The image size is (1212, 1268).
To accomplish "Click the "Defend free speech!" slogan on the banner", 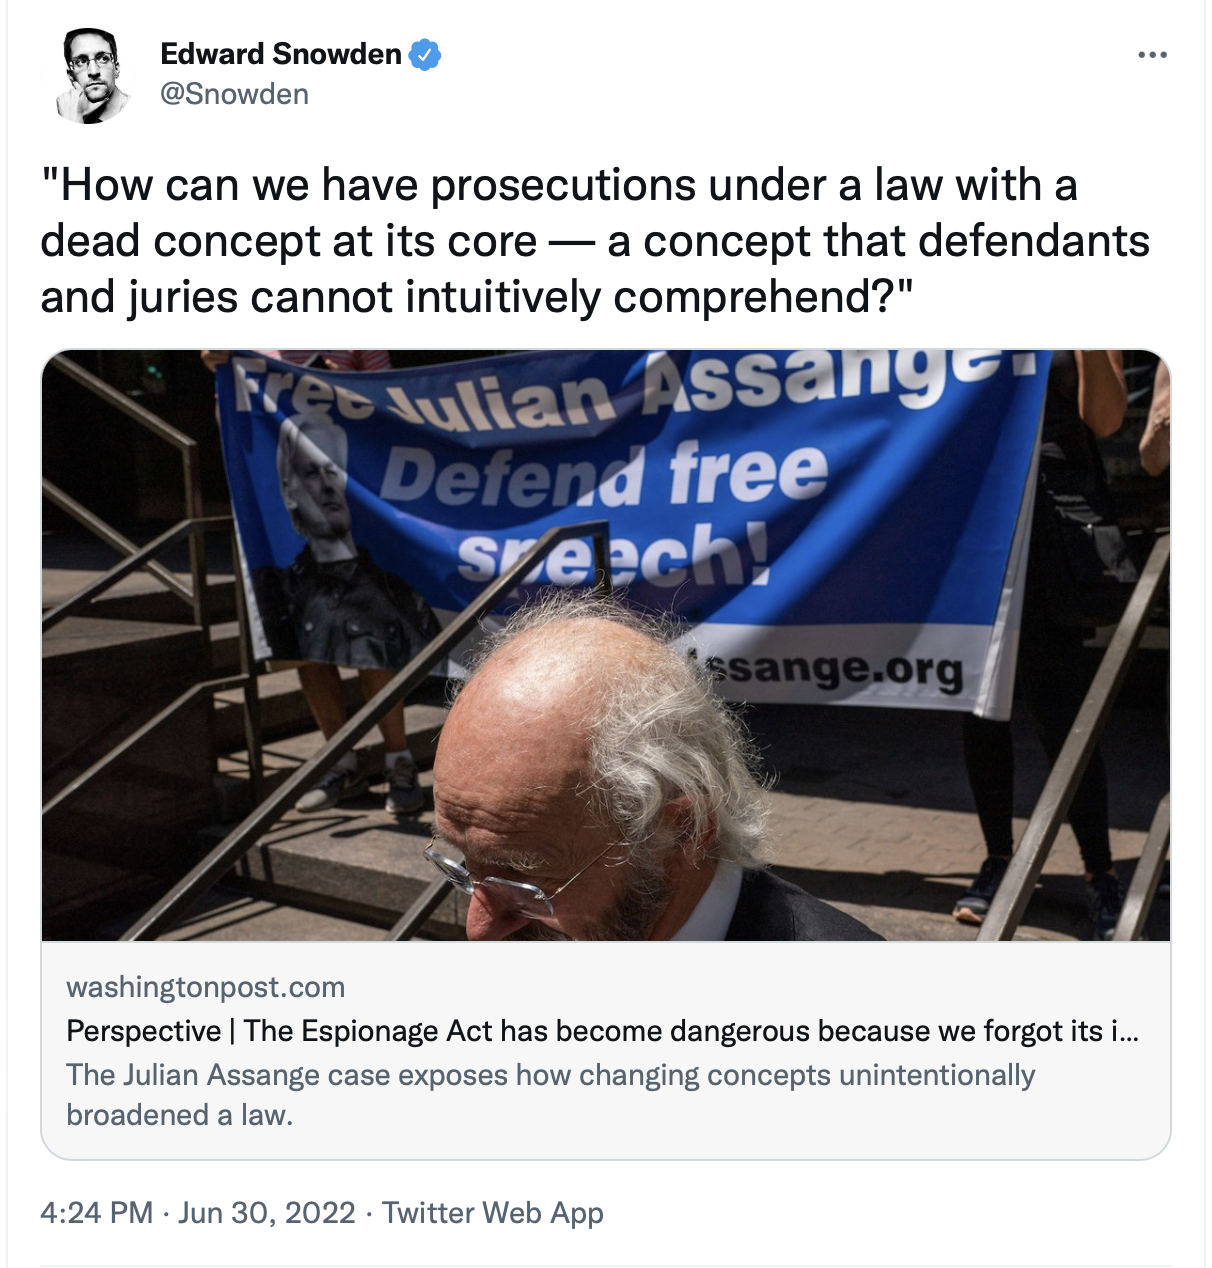I will coord(612,512).
